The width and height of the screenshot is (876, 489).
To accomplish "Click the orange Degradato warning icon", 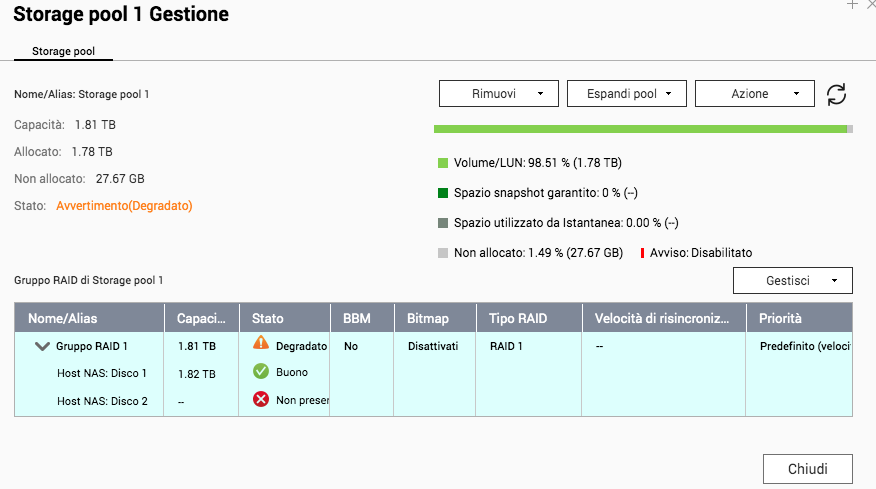I will (261, 344).
